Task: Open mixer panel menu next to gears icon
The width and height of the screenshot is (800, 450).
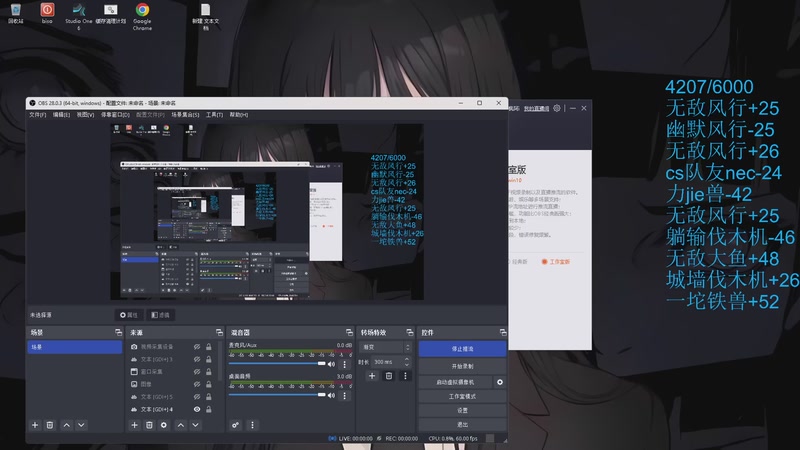Action: pos(252,425)
